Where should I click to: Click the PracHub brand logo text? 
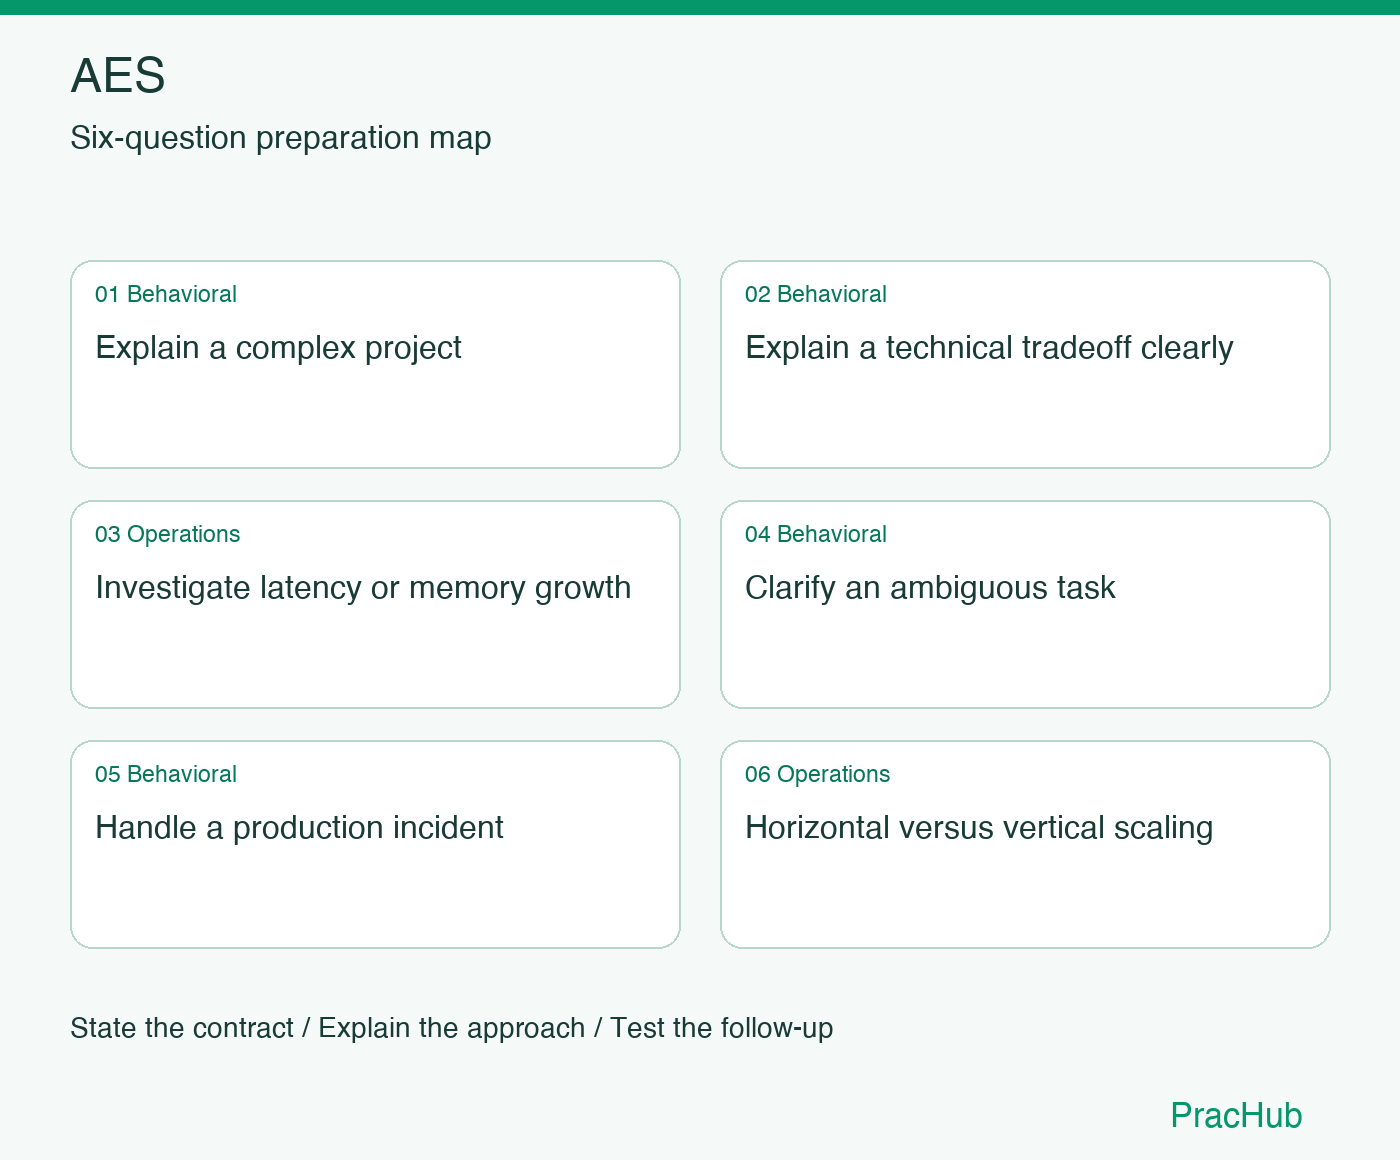click(1236, 1115)
